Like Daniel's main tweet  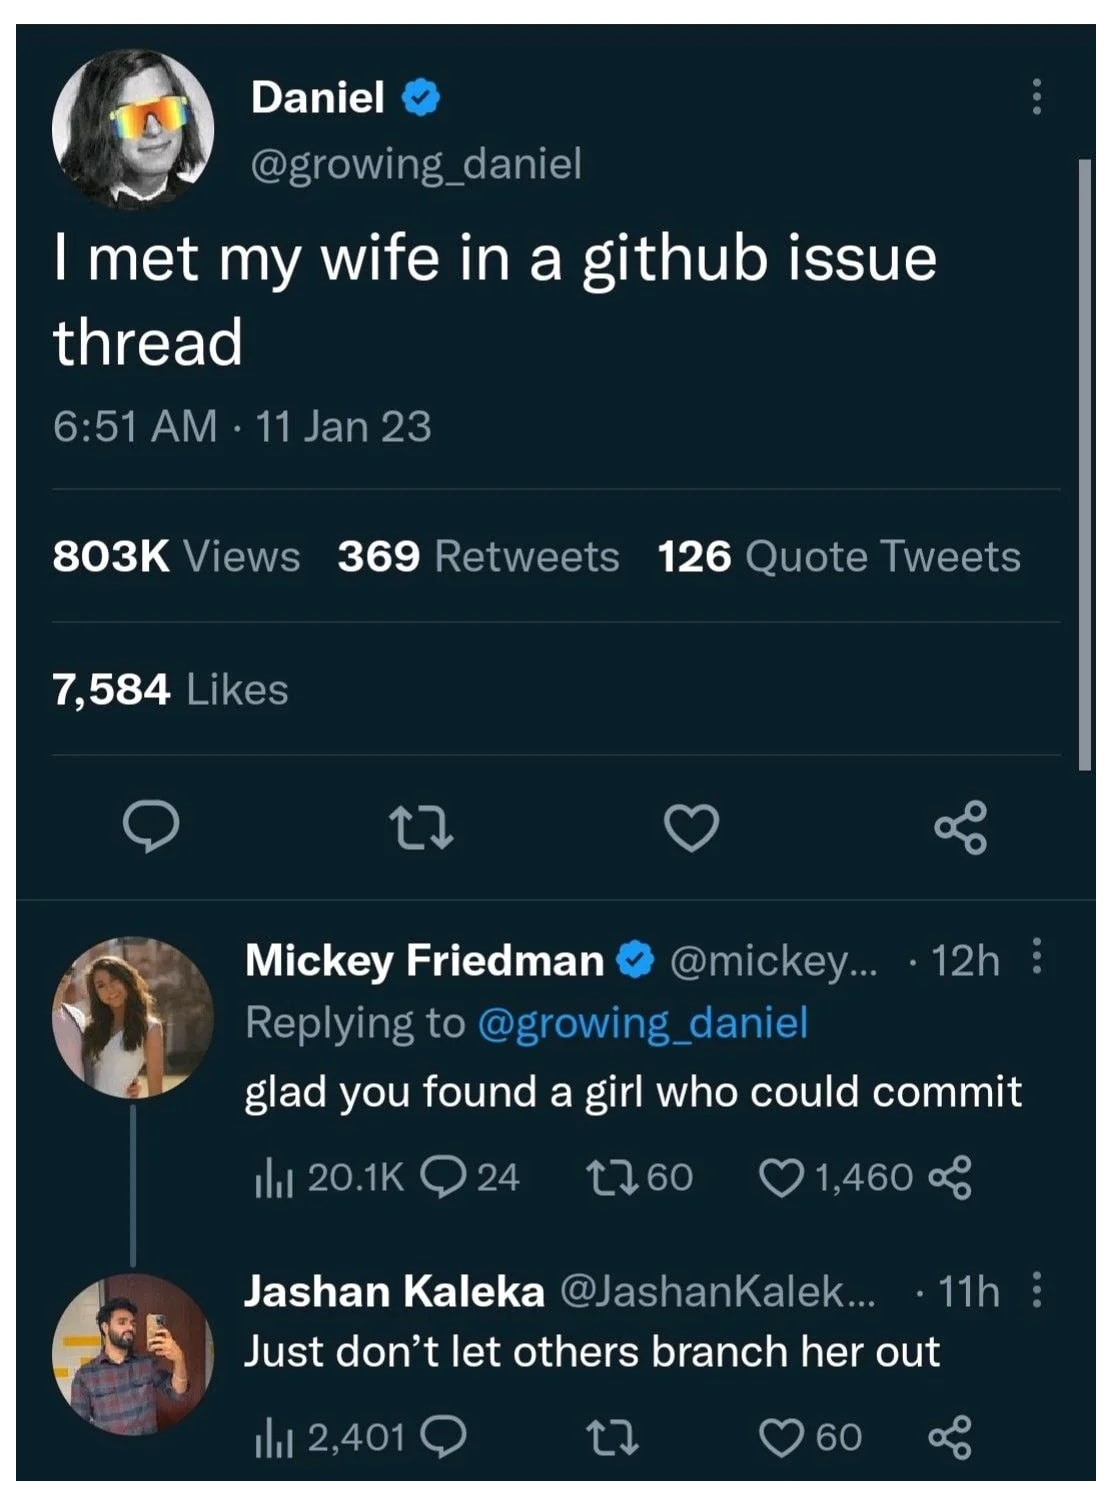[691, 829]
